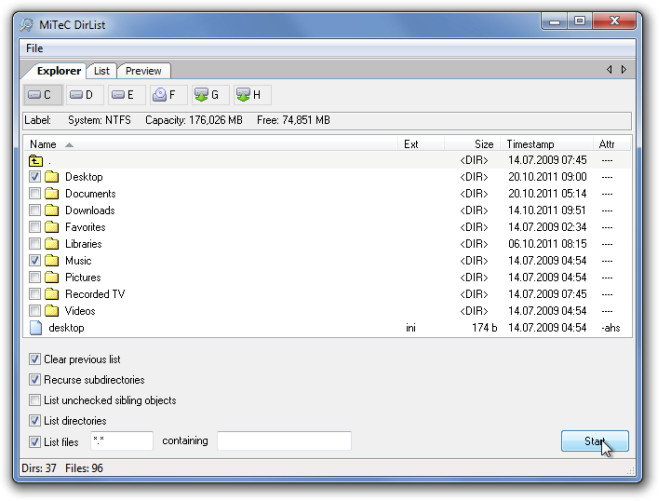Viewport: 660px width, 501px height.
Task: Disable Recurse subdirectories option
Action: (35, 380)
